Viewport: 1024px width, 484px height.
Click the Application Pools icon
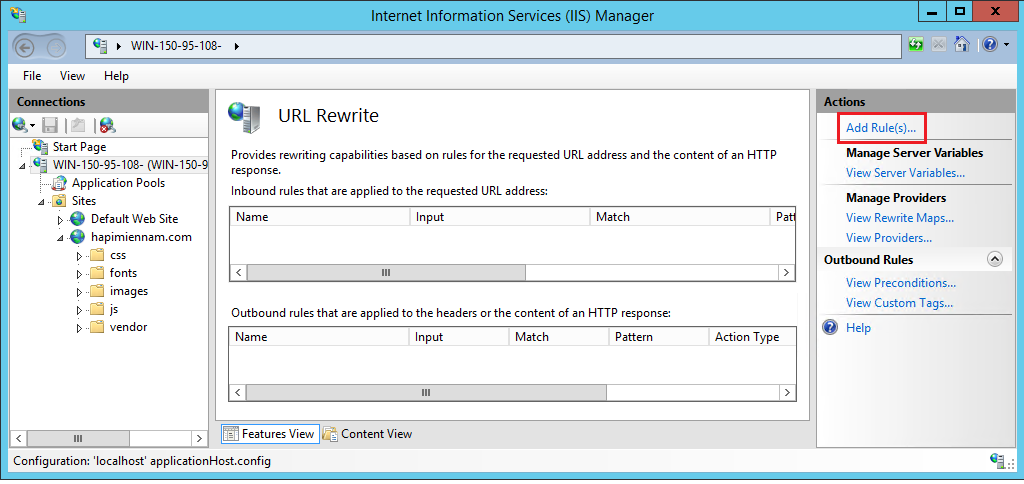(x=59, y=183)
